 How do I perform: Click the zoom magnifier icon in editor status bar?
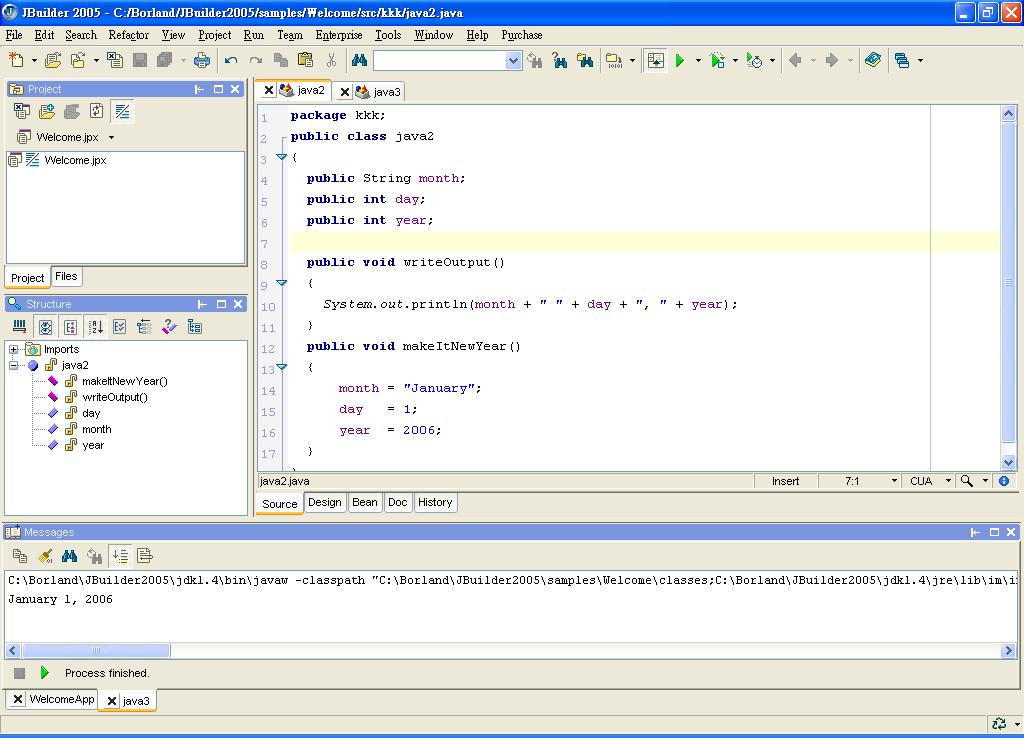coord(967,481)
